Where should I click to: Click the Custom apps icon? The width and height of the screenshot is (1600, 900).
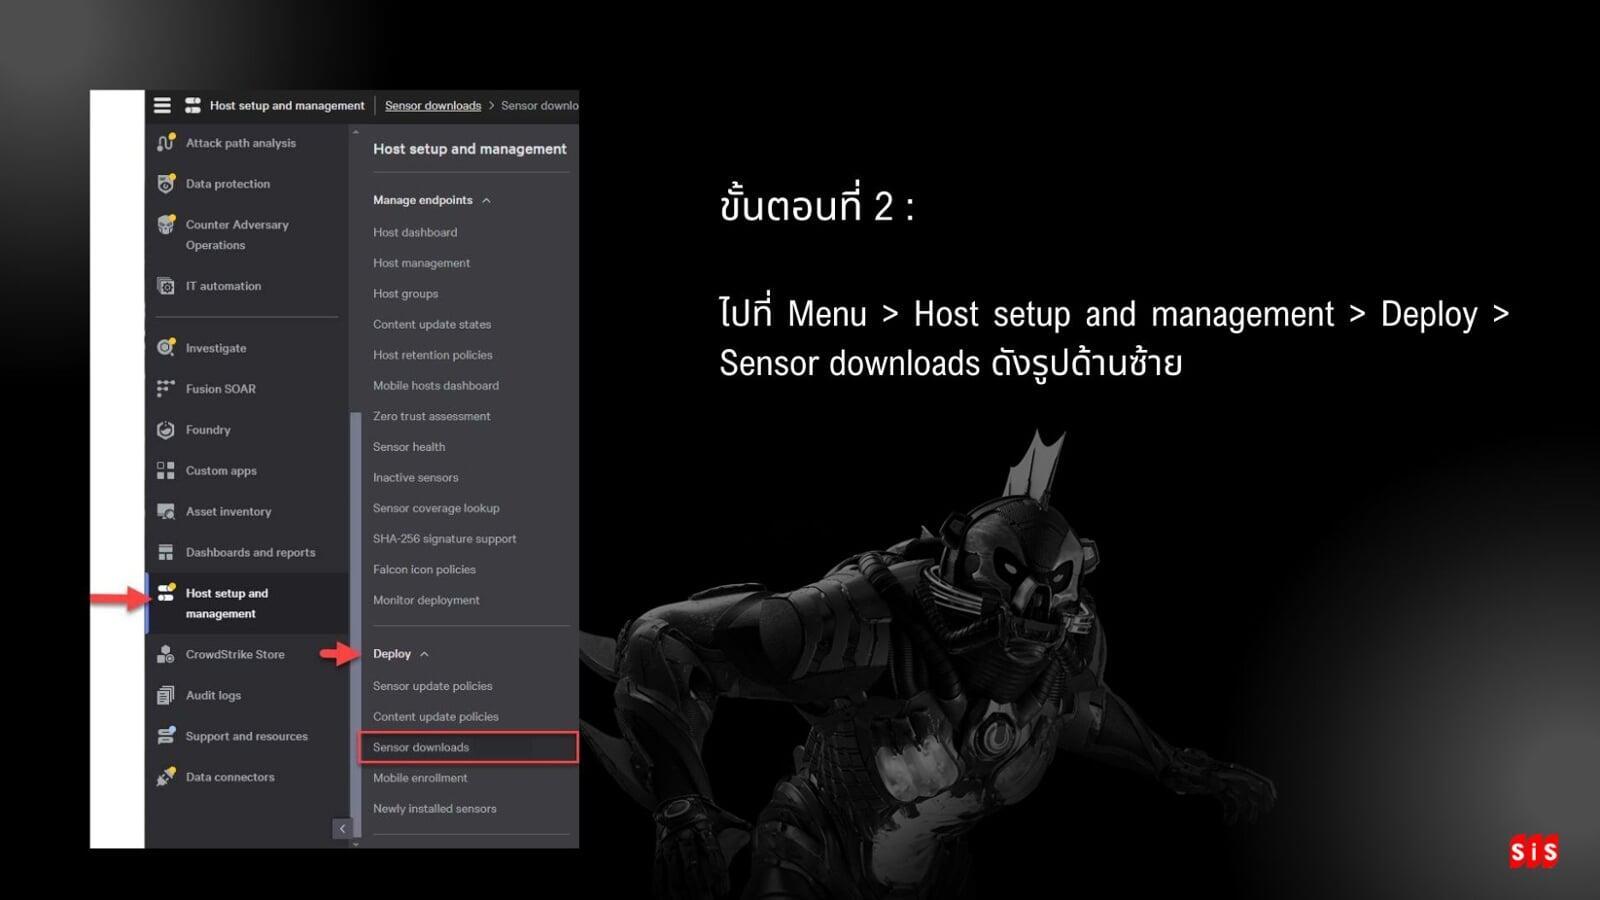166,471
